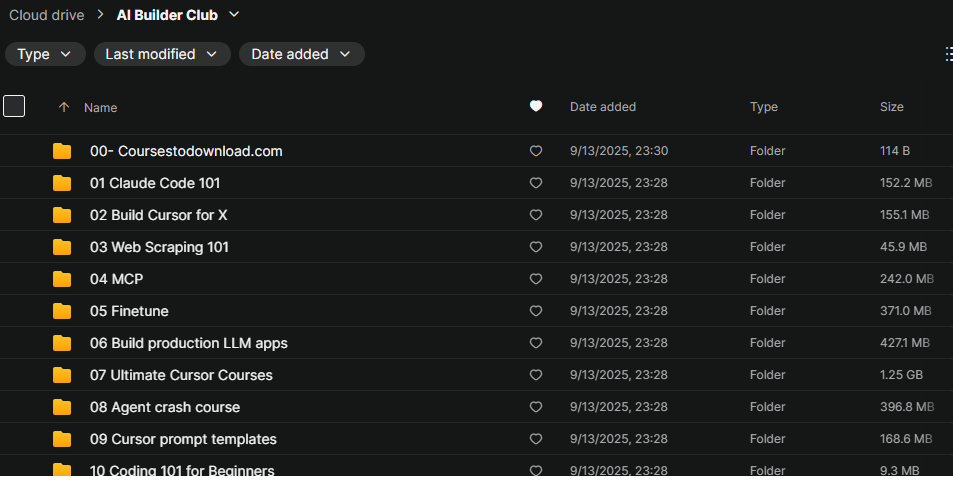Mark 05 Finetune as favorite
The height and width of the screenshot is (480, 953).
535,311
